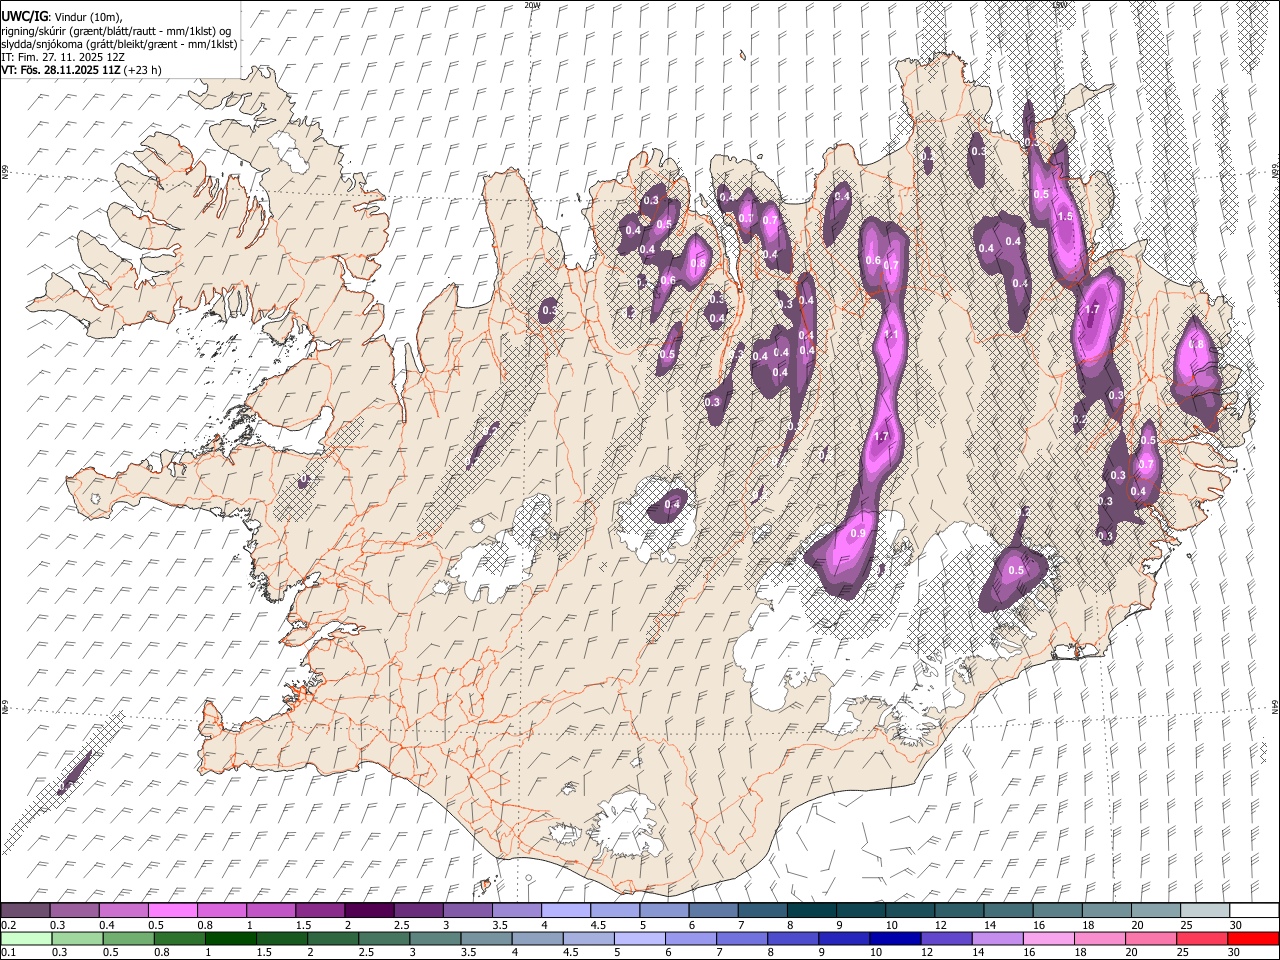Pick the rain legend swatch between 4 and 4.5
This screenshot has height=960, width=1280.
tap(536, 938)
